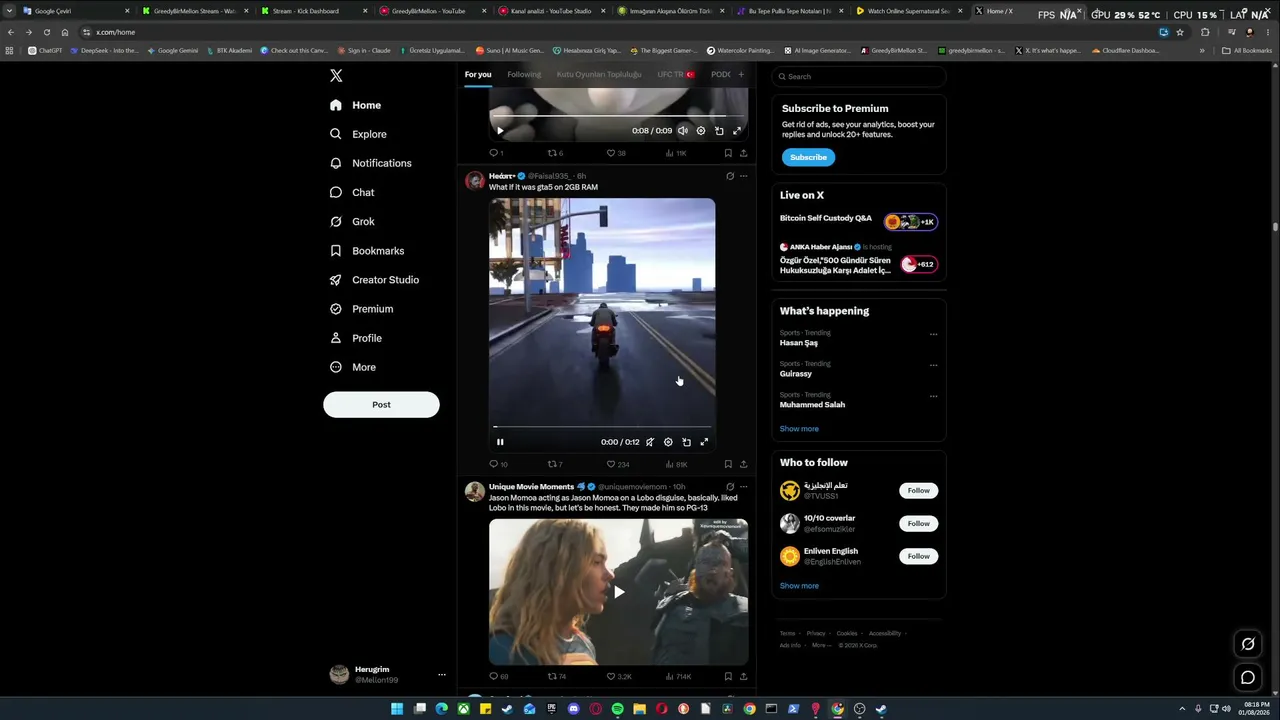Image resolution: width=1280 pixels, height=720 pixels.
Task: Select the For you tab
Action: coord(478,74)
